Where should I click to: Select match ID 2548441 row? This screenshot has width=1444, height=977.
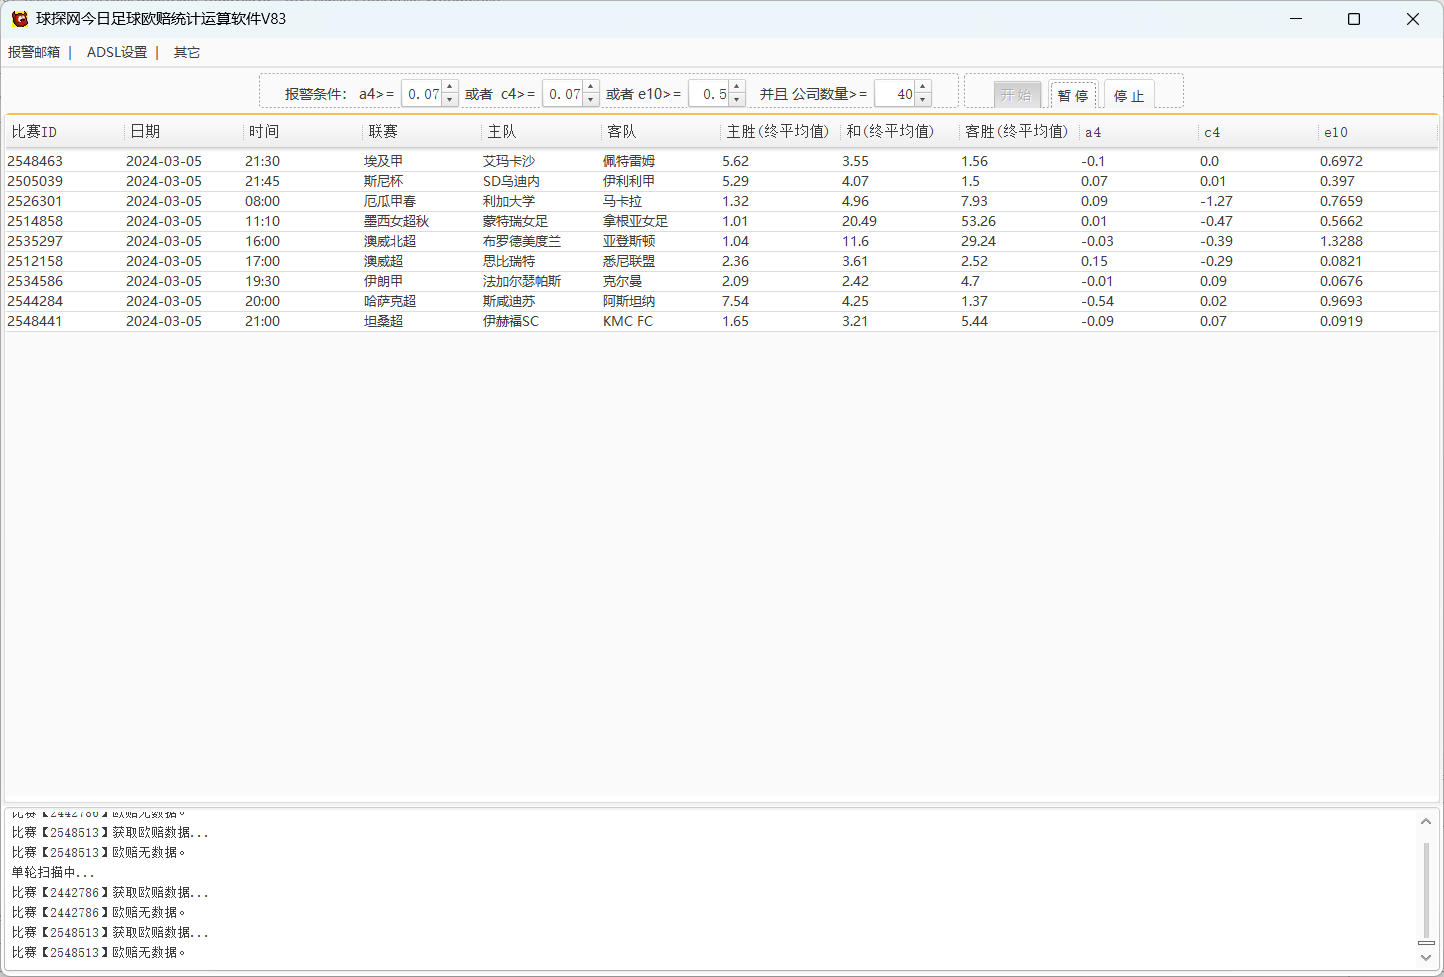coord(721,321)
